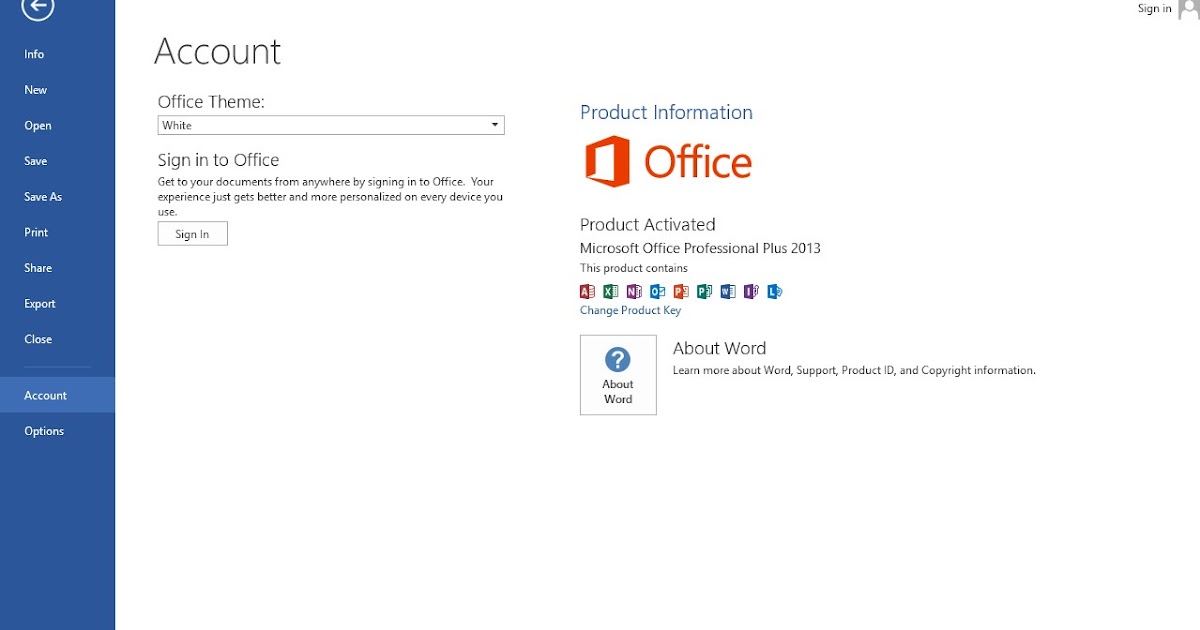The height and width of the screenshot is (630, 1200).
Task: Click the Excel app icon
Action: 610,292
